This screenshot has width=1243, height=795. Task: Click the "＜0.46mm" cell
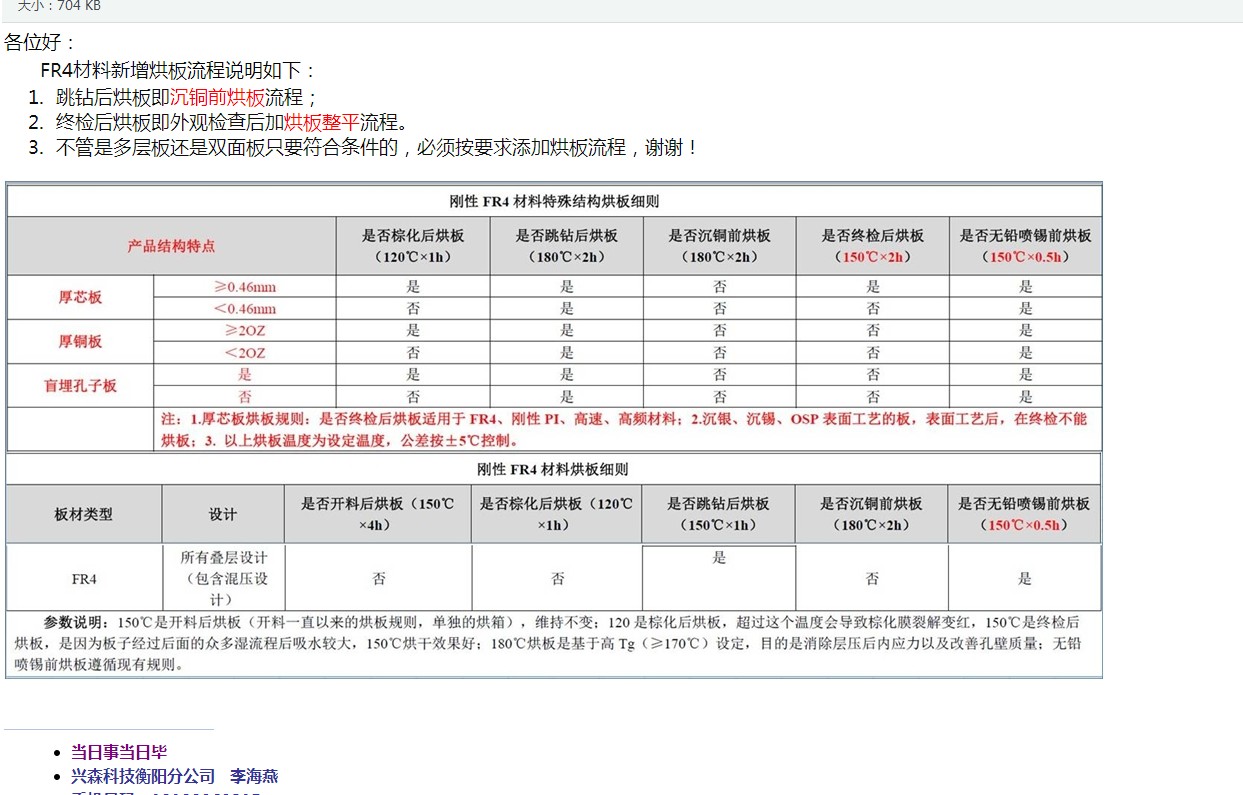pyautogui.click(x=245, y=309)
